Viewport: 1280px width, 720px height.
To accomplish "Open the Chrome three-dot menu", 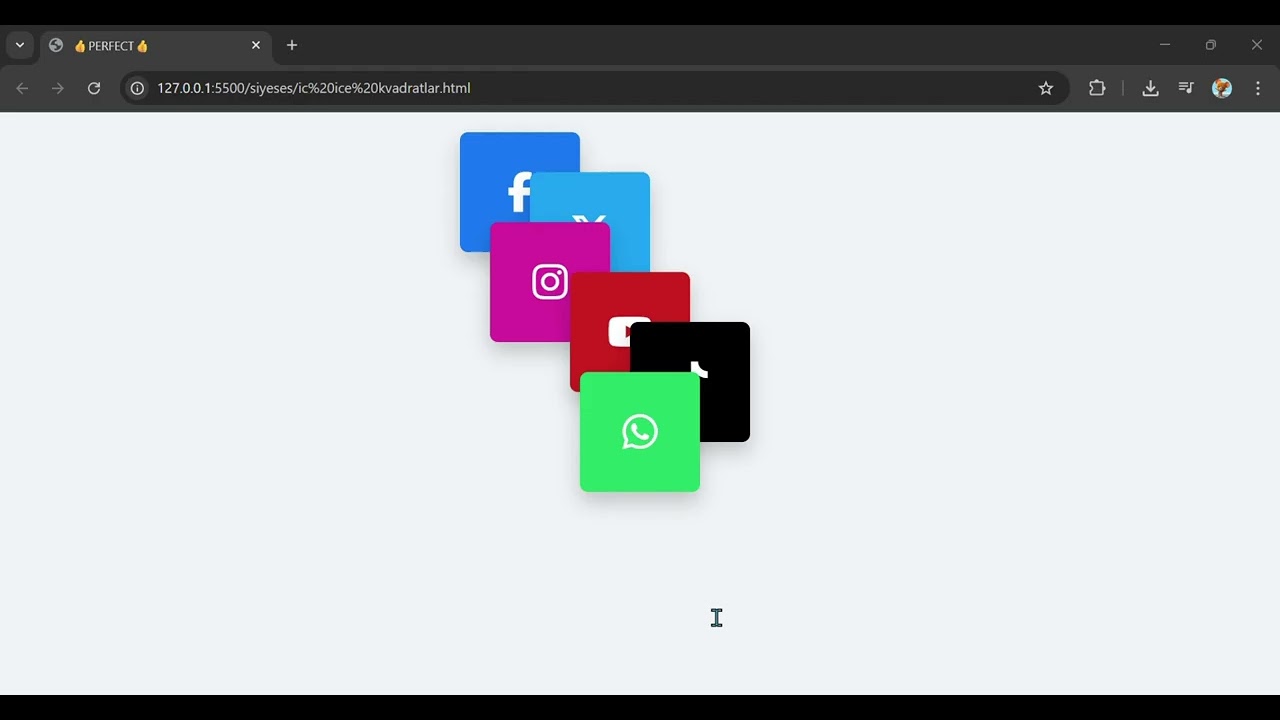I will pyautogui.click(x=1258, y=88).
